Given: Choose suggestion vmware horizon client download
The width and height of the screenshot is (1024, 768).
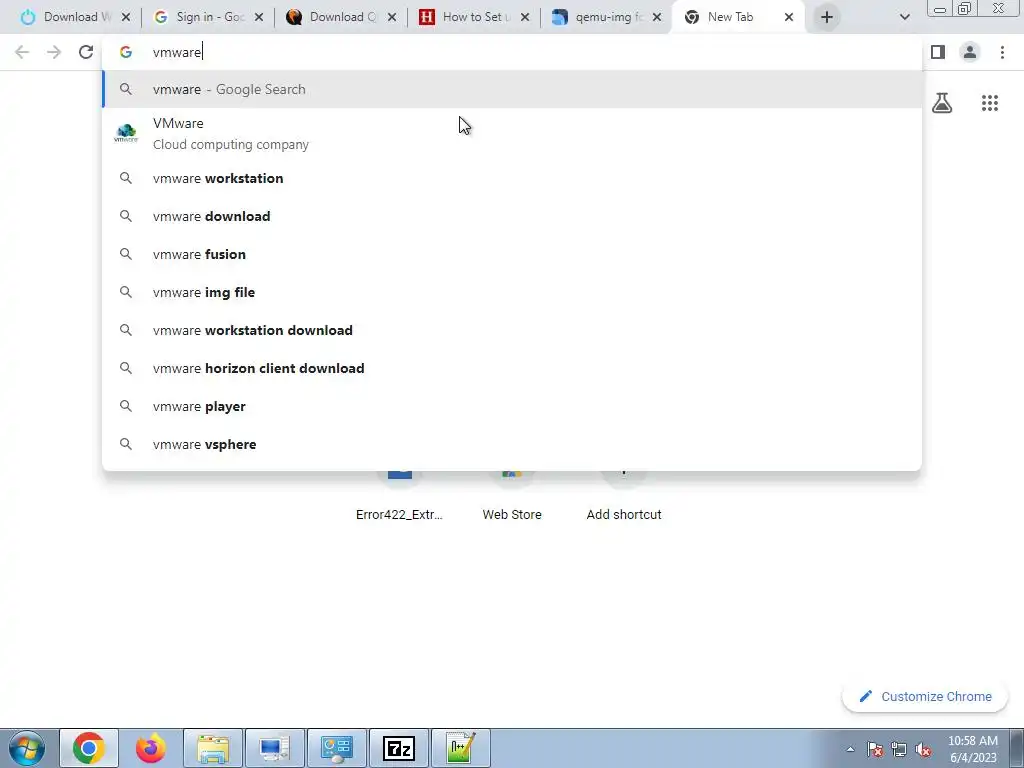Looking at the screenshot, I should point(512,368).
